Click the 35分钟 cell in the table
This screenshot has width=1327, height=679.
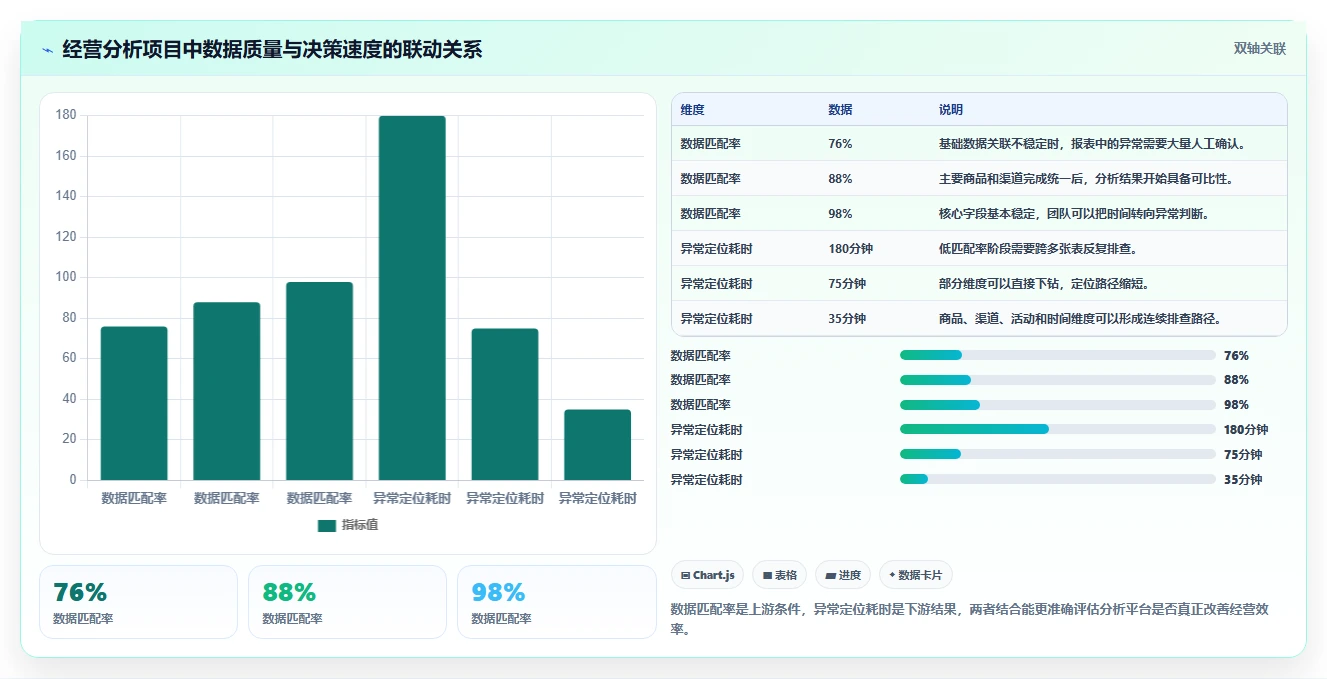pyautogui.click(x=848, y=319)
